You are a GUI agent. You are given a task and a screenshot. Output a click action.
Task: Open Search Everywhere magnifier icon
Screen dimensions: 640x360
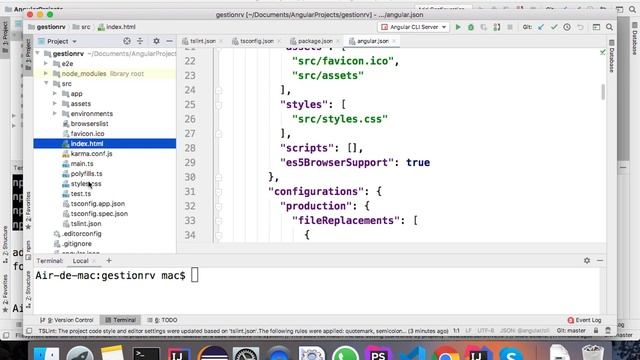(609, 27)
